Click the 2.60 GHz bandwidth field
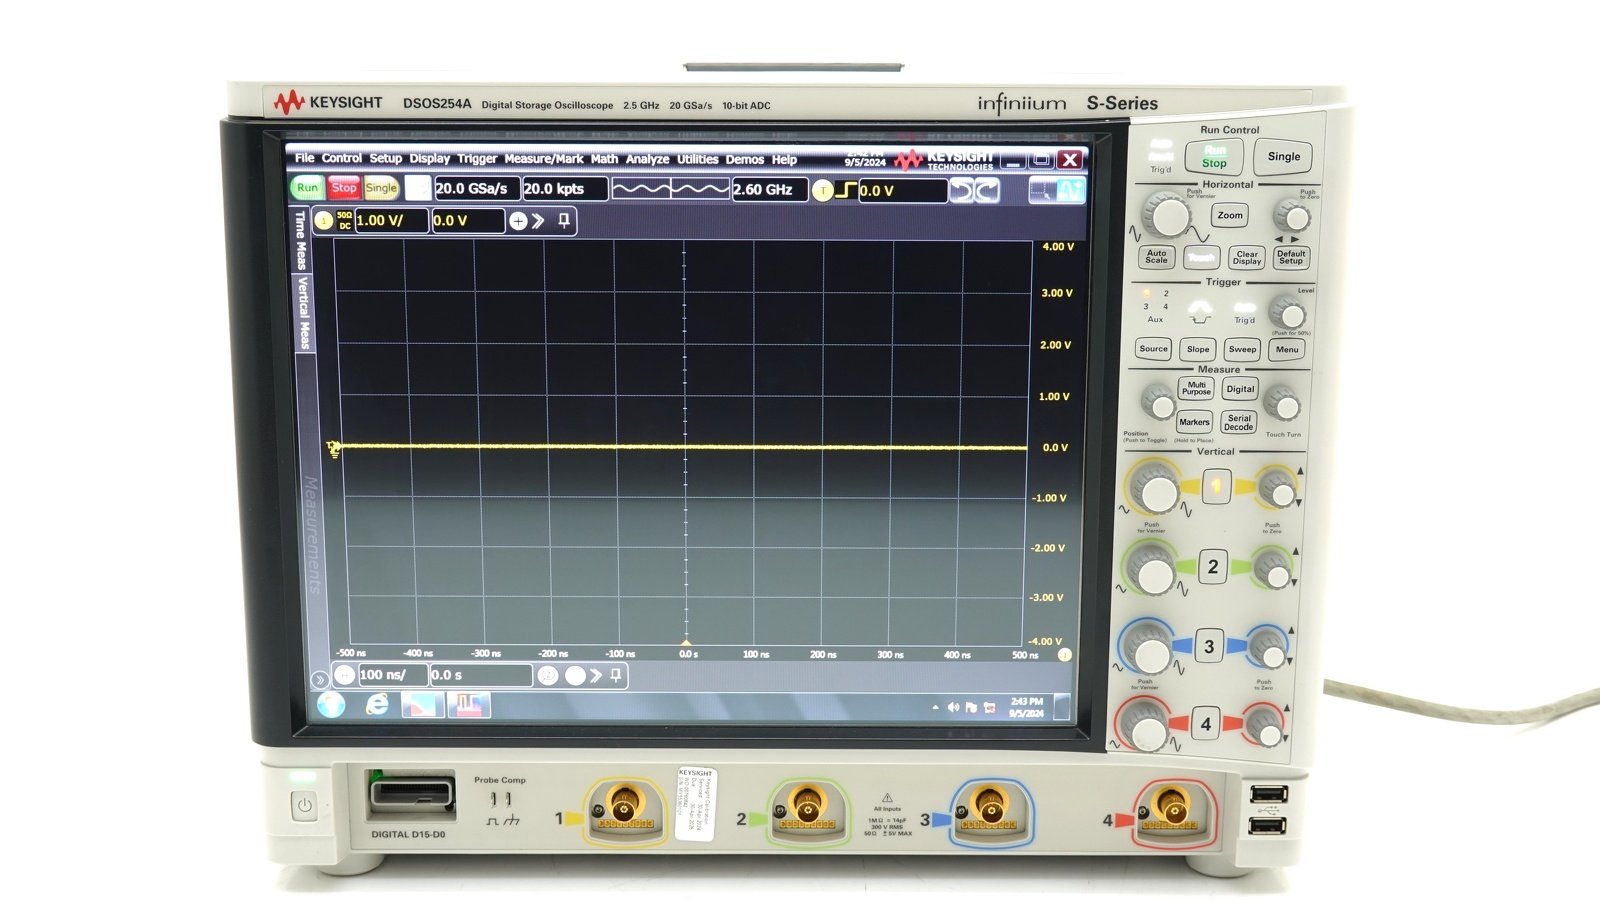This screenshot has width=1600, height=901. pos(770,189)
